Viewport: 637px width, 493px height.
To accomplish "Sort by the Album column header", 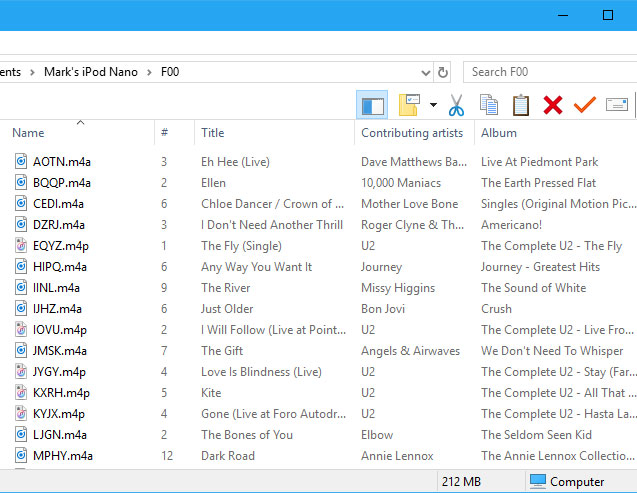I will (499, 133).
